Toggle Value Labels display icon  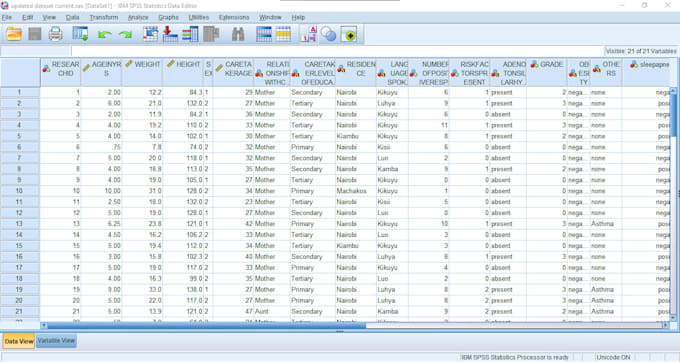tap(309, 34)
